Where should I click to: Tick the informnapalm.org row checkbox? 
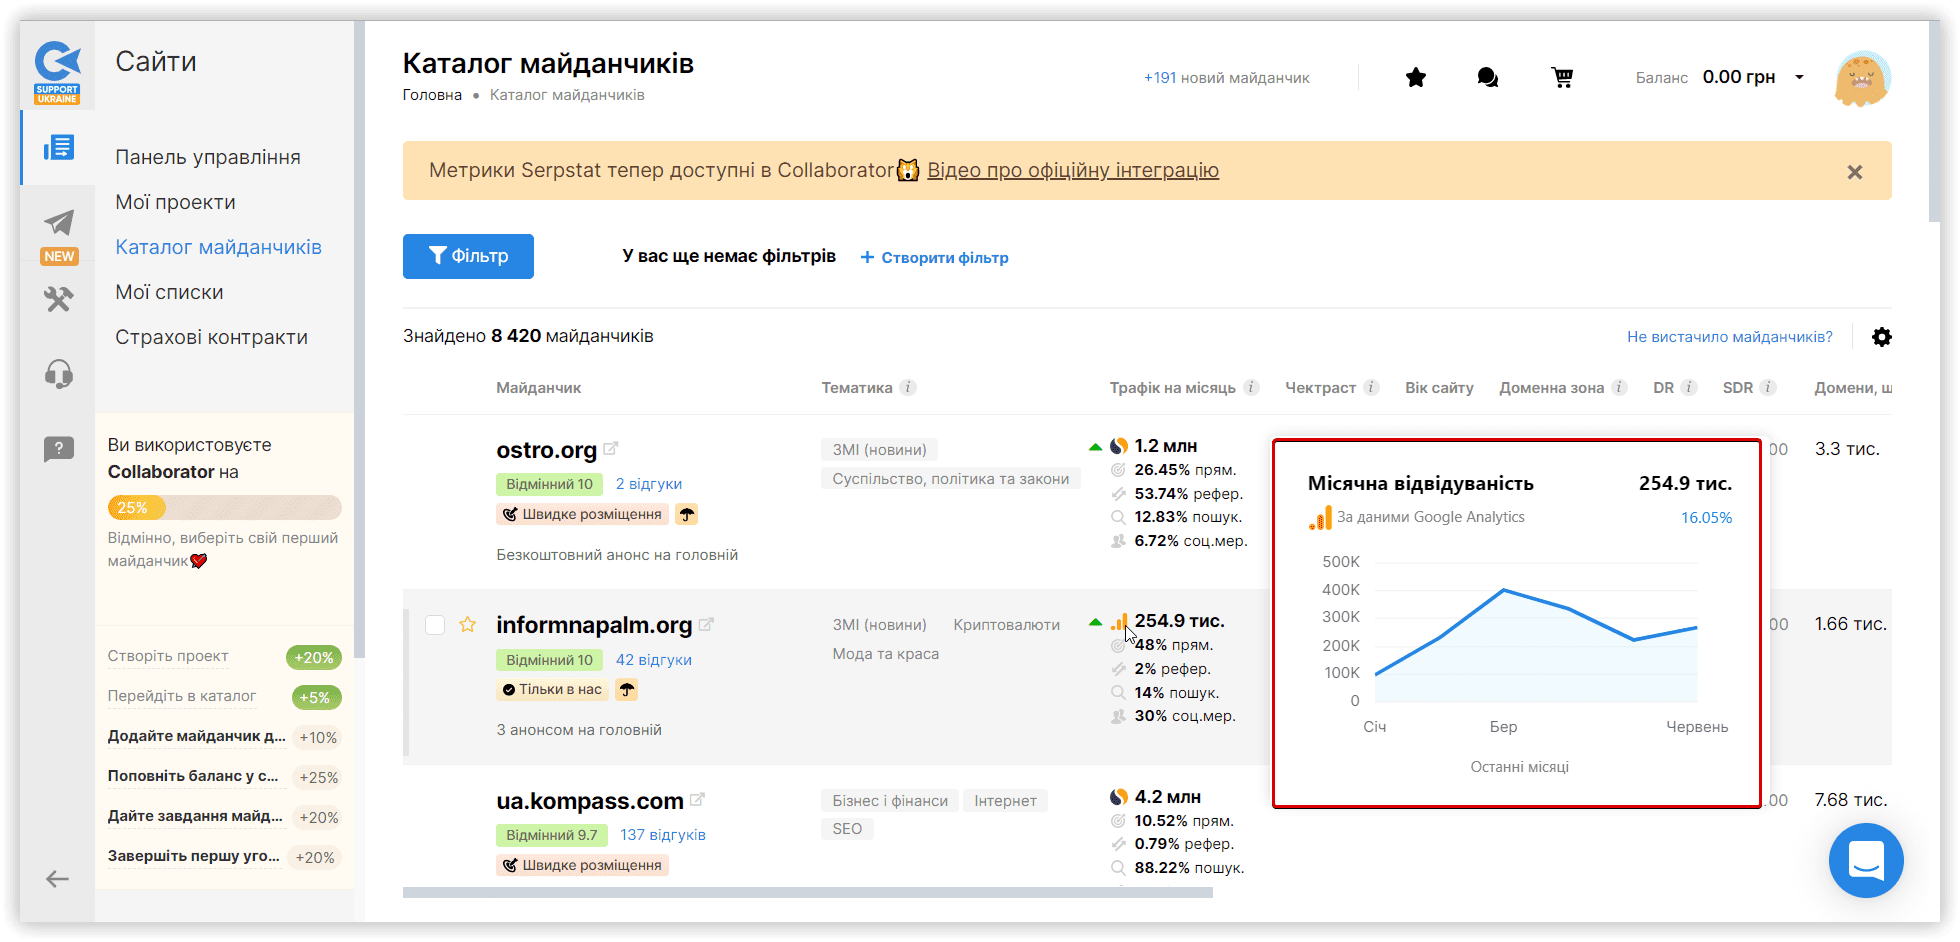coord(435,625)
